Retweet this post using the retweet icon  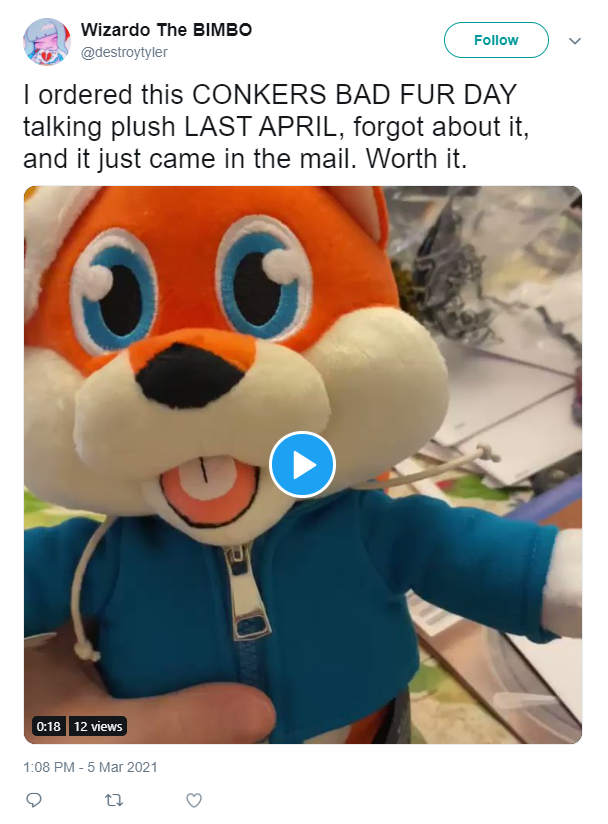pos(114,800)
